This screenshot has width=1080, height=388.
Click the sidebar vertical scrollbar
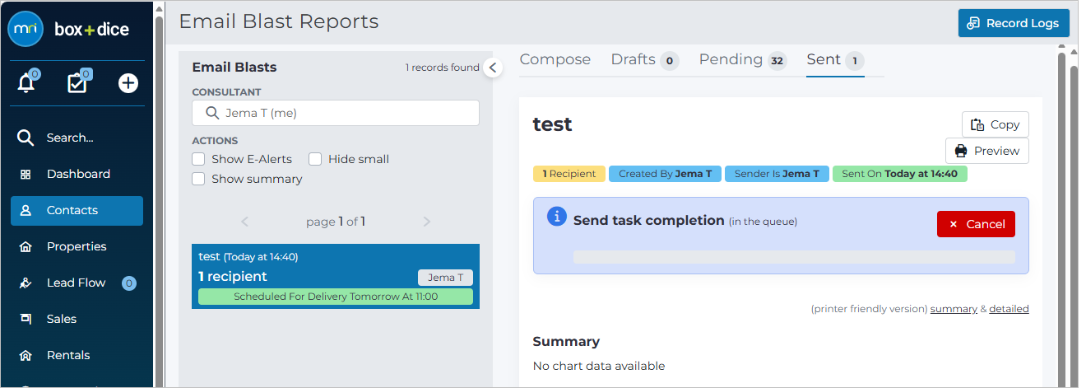coord(160,200)
